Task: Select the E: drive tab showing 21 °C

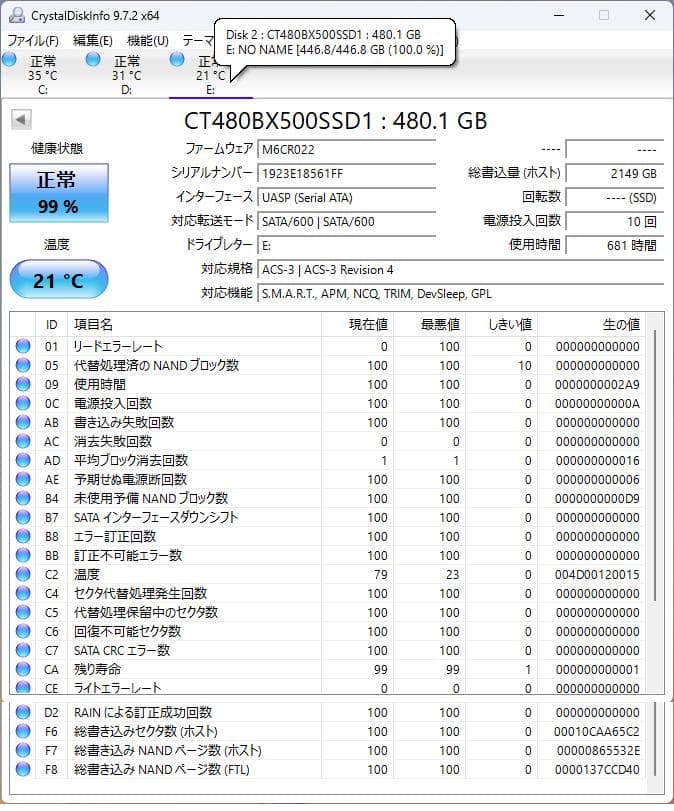Action: pos(211,74)
